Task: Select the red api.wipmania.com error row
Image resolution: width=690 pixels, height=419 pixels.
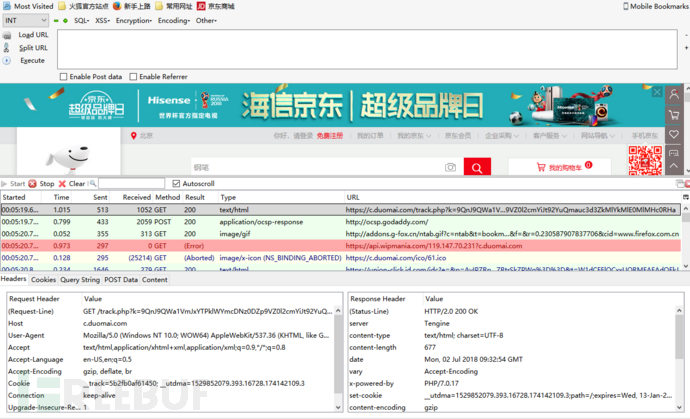Action: pyautogui.click(x=341, y=246)
